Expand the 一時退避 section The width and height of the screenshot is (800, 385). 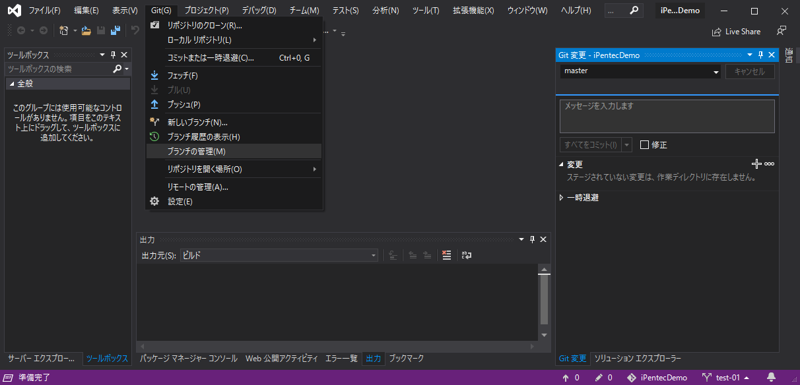click(x=562, y=198)
